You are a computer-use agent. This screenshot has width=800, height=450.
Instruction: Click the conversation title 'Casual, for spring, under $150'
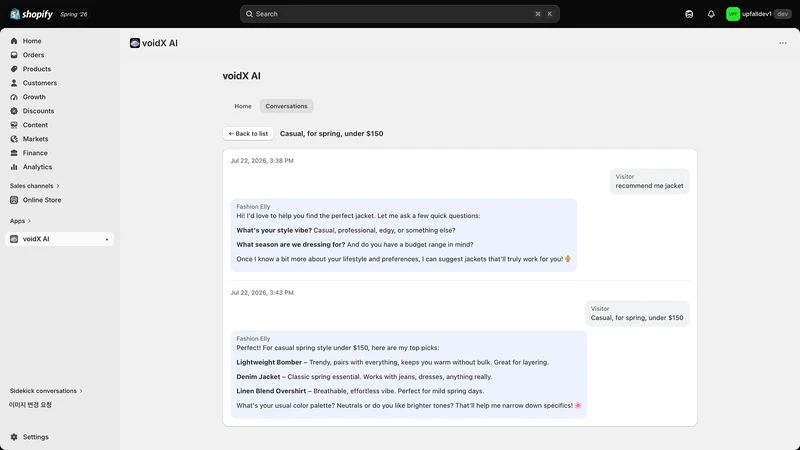332,134
